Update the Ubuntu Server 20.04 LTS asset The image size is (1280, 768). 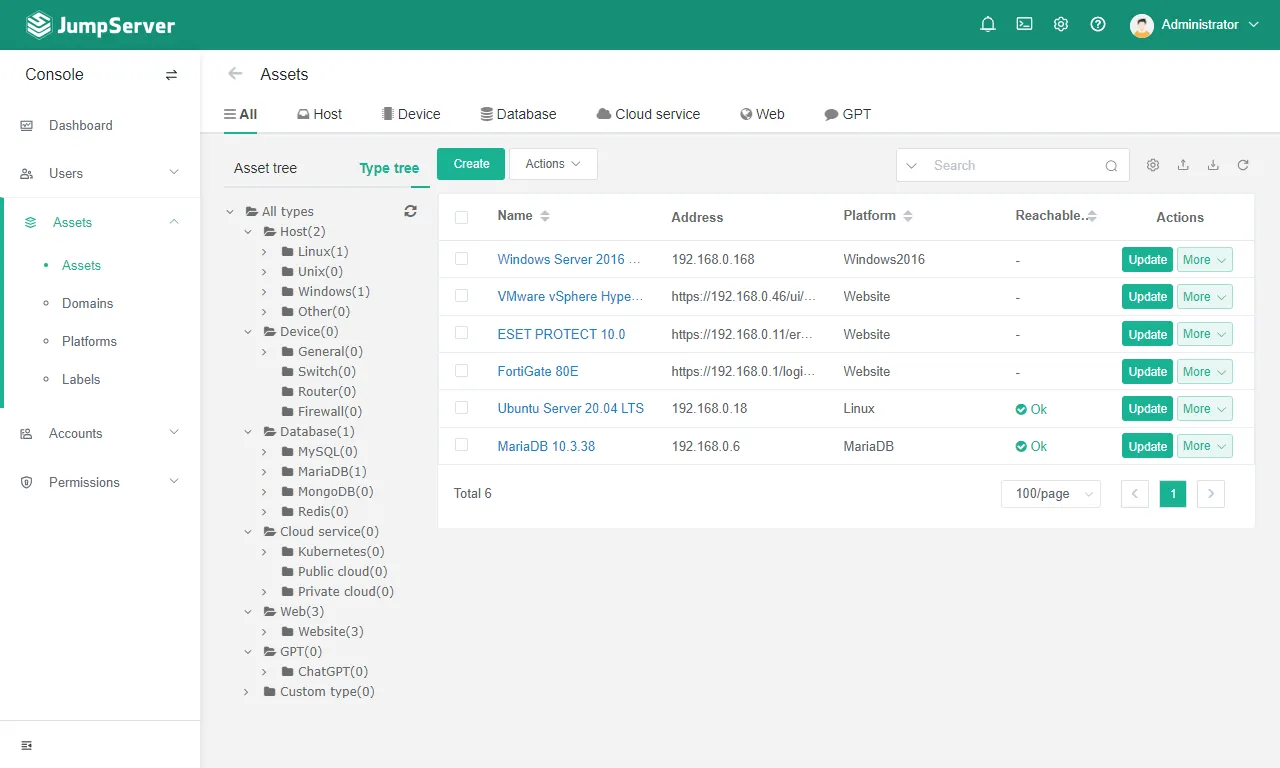[x=1148, y=409]
